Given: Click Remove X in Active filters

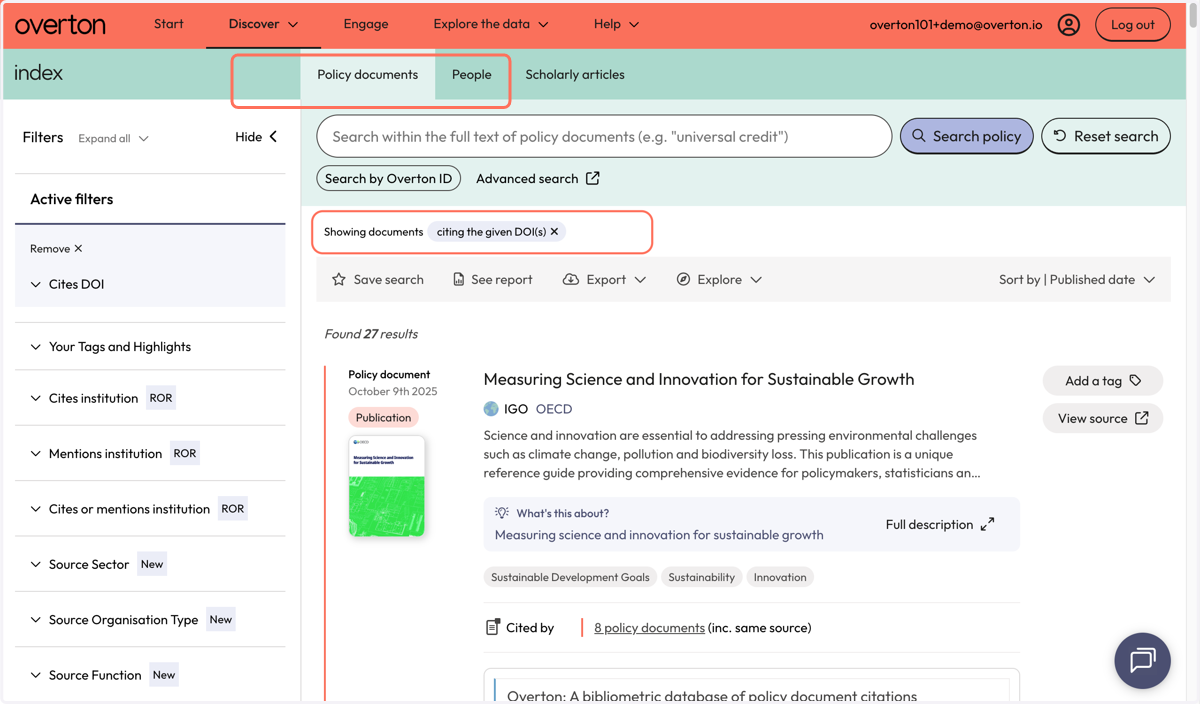Looking at the screenshot, I should click(x=56, y=248).
